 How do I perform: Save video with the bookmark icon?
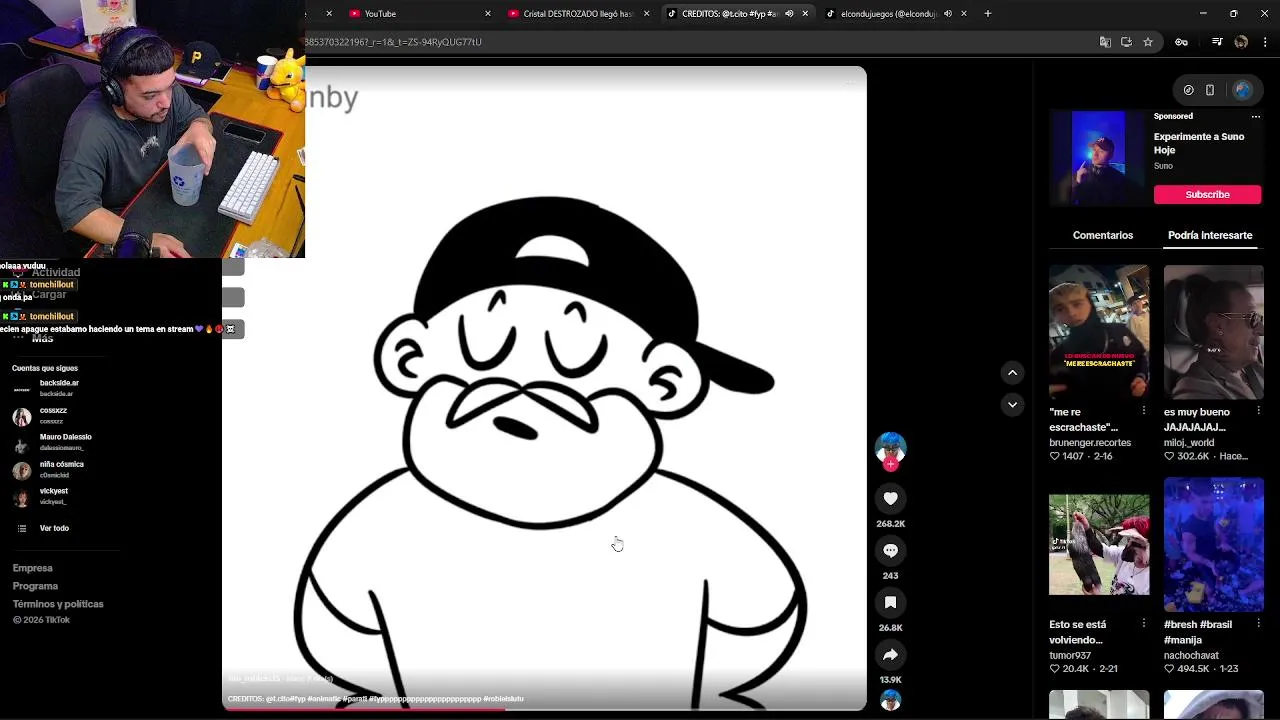click(890, 602)
